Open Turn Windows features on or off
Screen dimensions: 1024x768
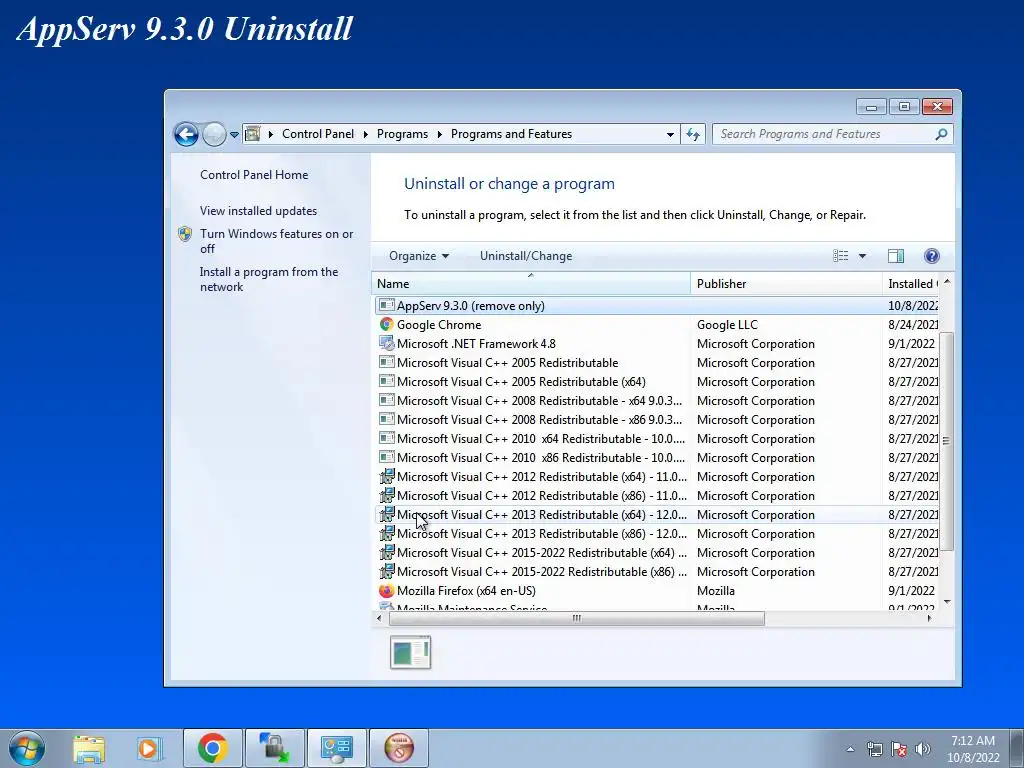276,241
